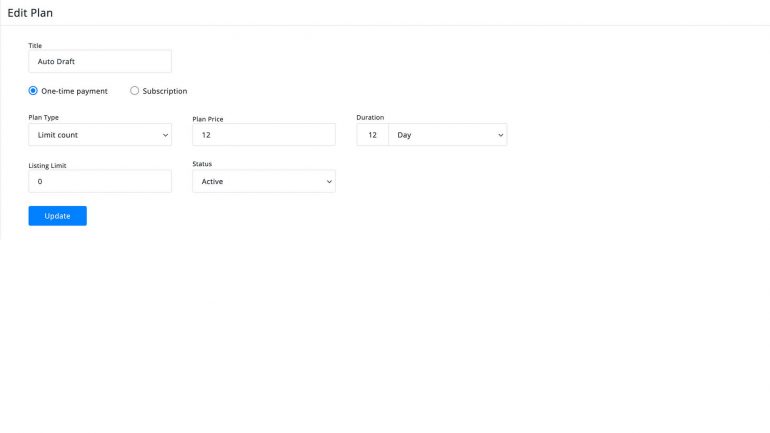Open the Plan Type dropdown showing Limit count
The width and height of the screenshot is (770, 433).
coord(100,135)
